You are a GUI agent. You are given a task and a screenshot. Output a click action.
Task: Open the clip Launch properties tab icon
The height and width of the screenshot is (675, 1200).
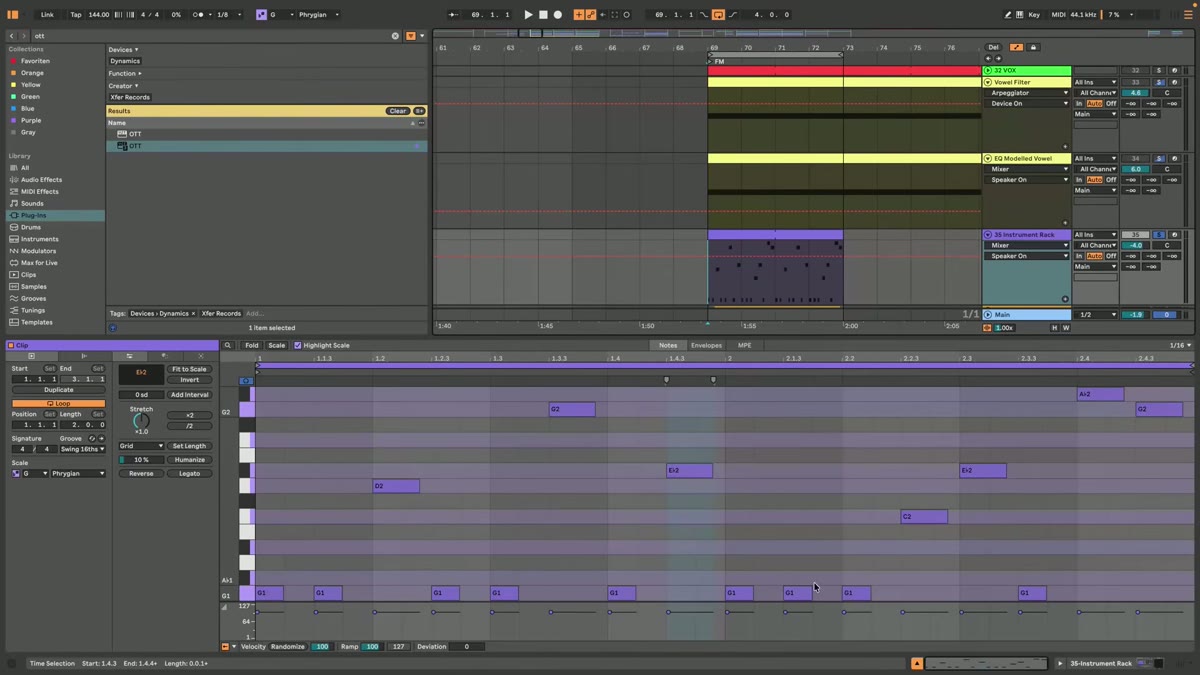pyautogui.click(x=83, y=356)
